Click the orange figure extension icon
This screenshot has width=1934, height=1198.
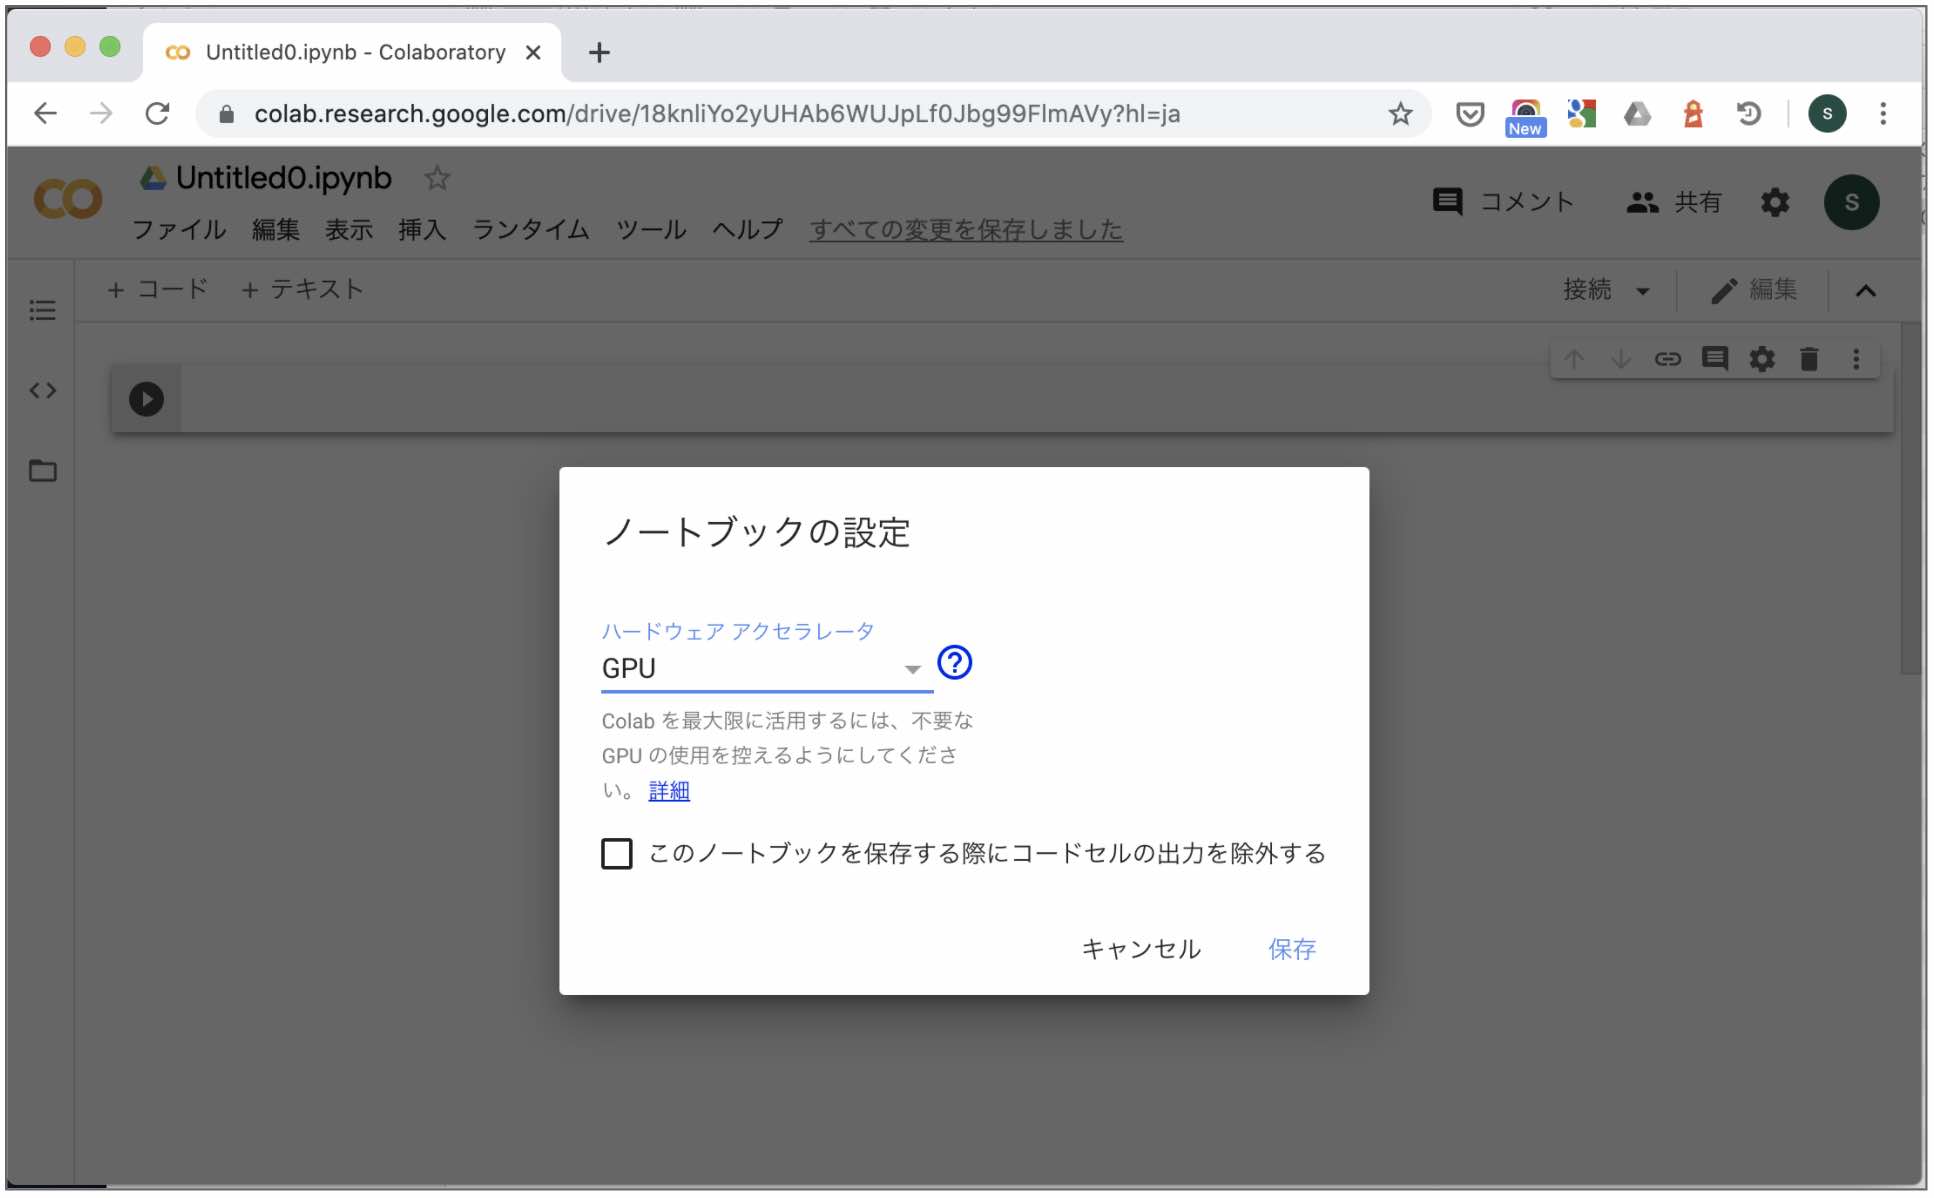1693,114
